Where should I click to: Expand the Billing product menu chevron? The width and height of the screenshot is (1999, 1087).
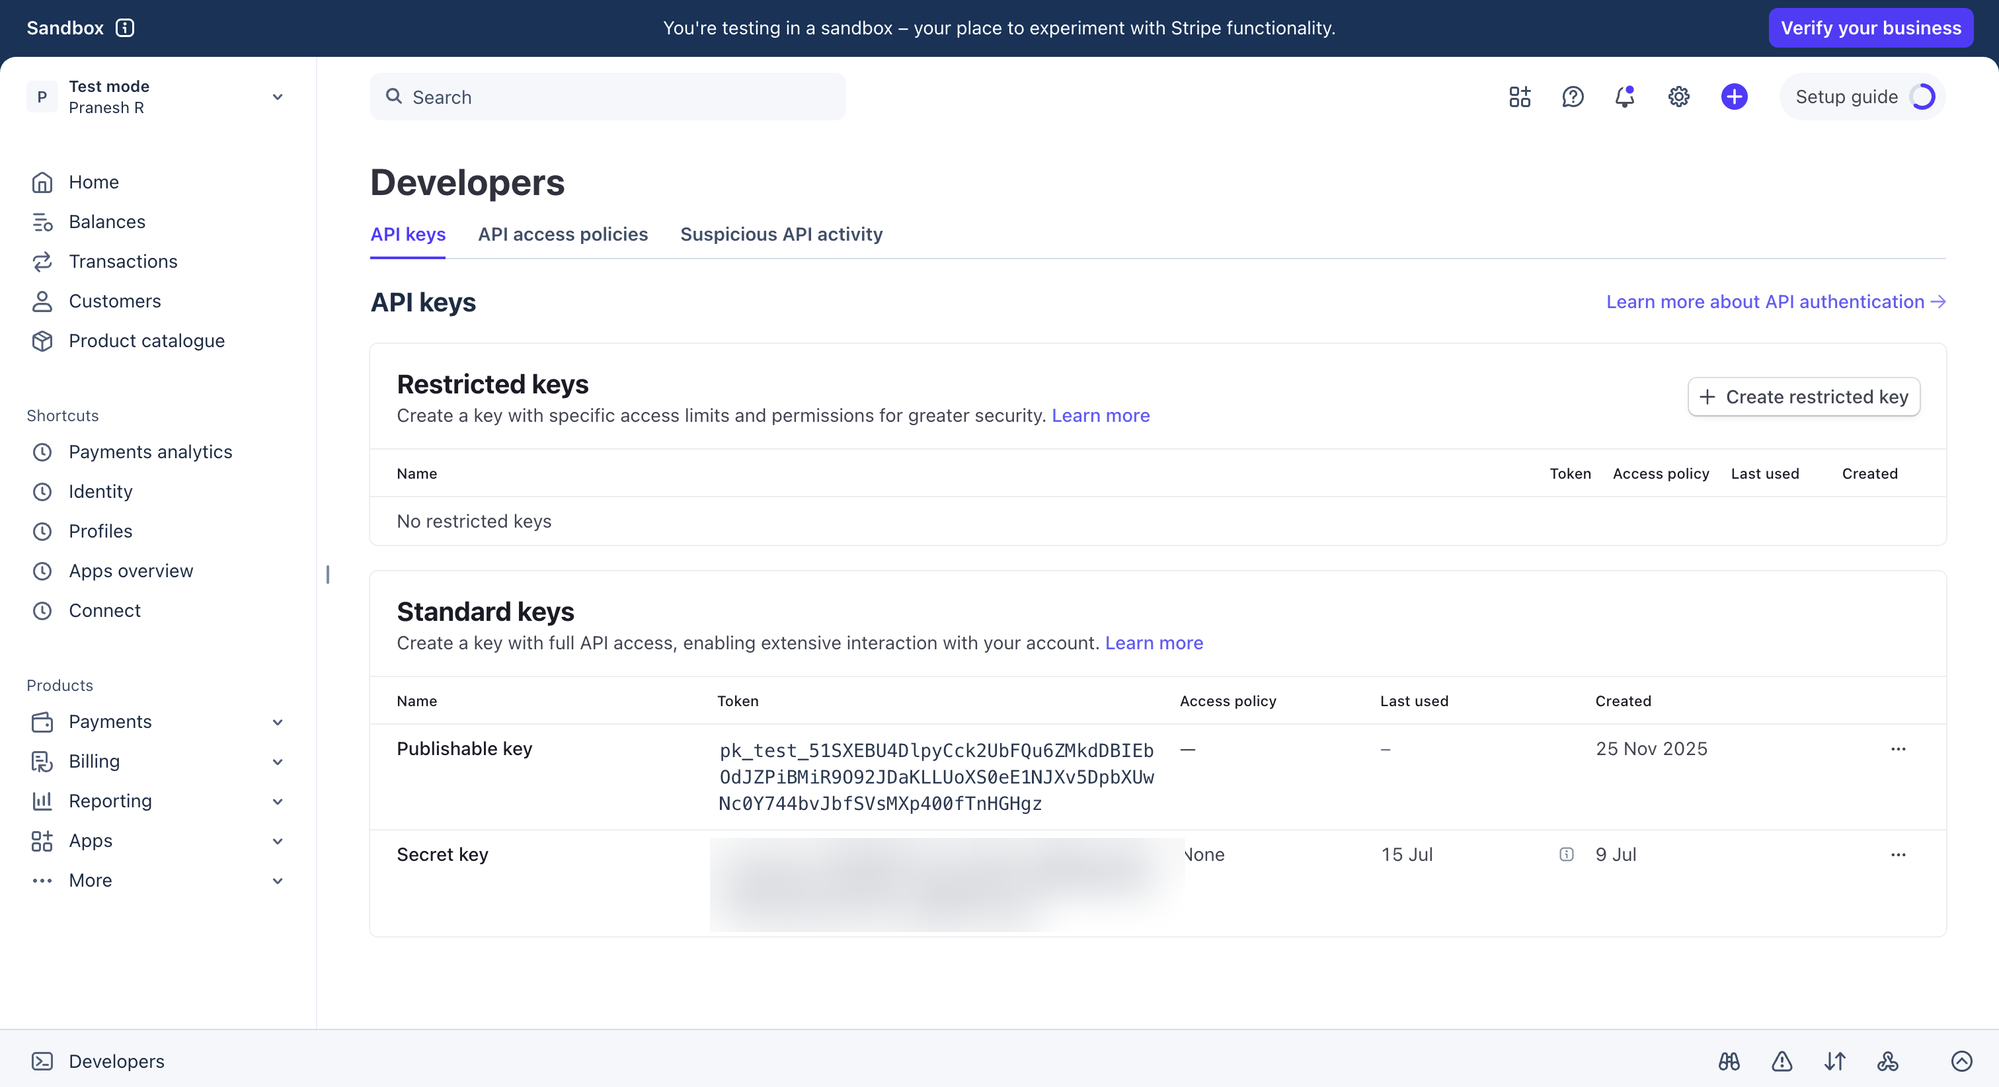click(278, 762)
